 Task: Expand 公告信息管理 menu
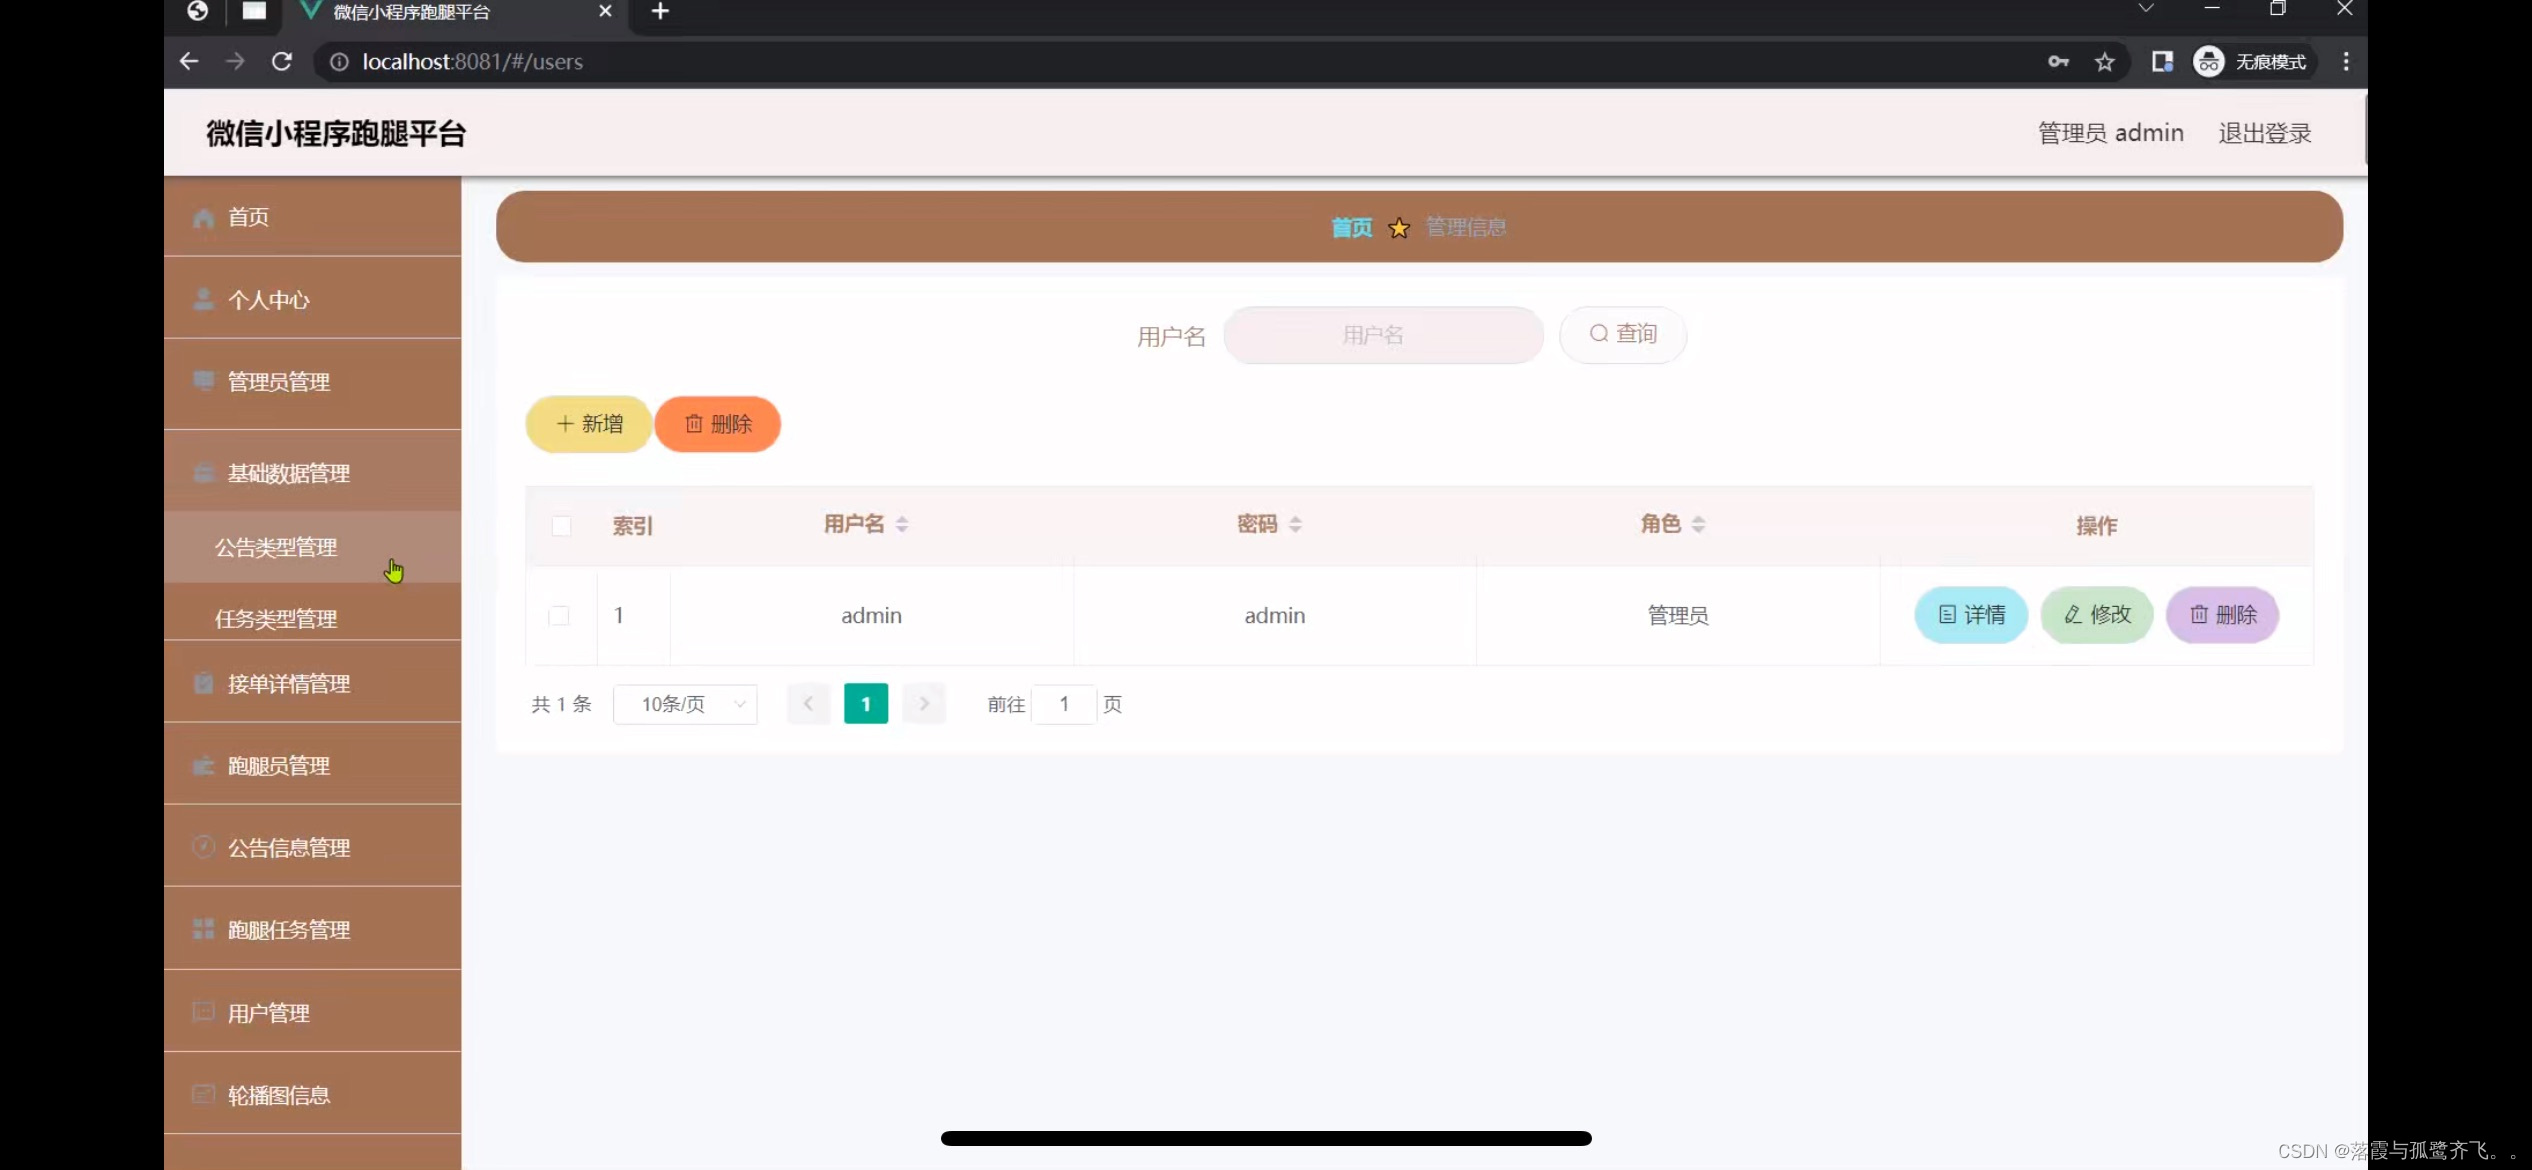[x=312, y=848]
